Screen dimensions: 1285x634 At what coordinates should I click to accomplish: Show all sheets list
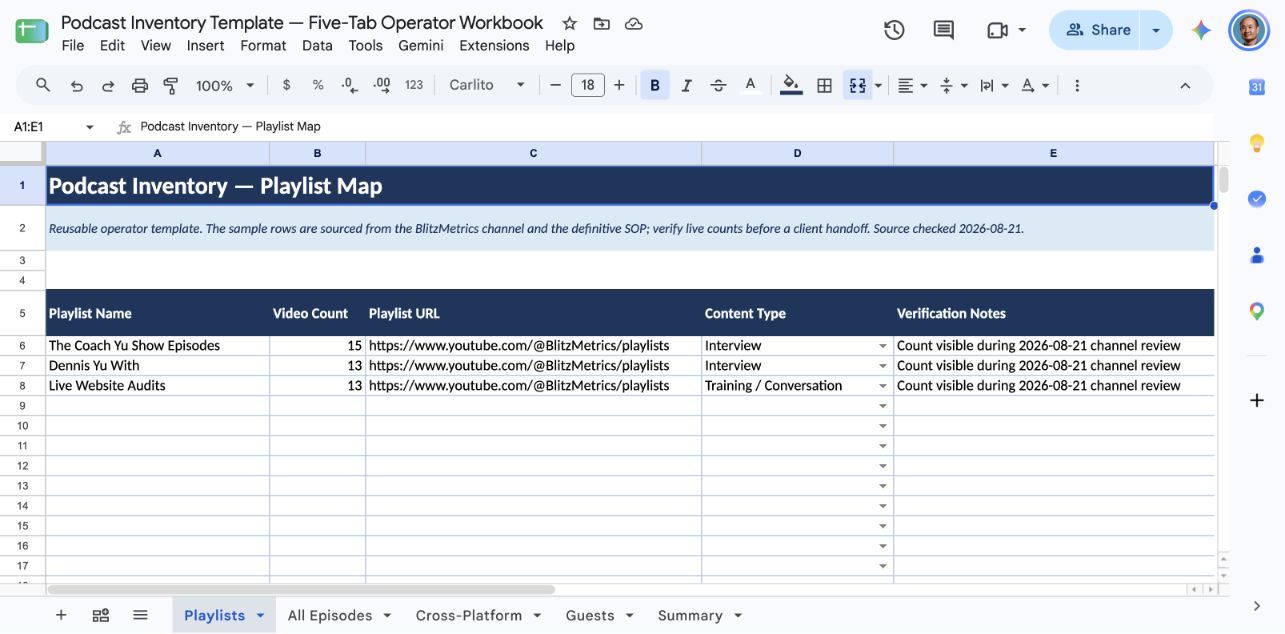pyautogui.click(x=140, y=615)
